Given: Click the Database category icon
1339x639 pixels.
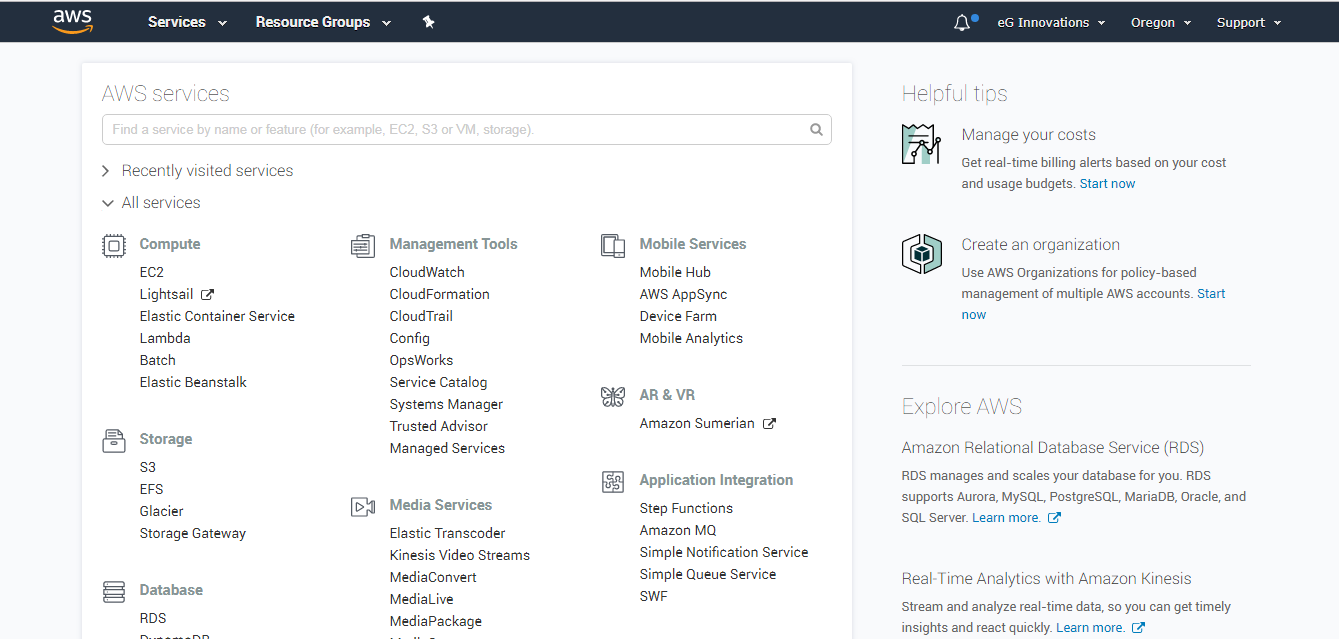Looking at the screenshot, I should coord(114,591).
